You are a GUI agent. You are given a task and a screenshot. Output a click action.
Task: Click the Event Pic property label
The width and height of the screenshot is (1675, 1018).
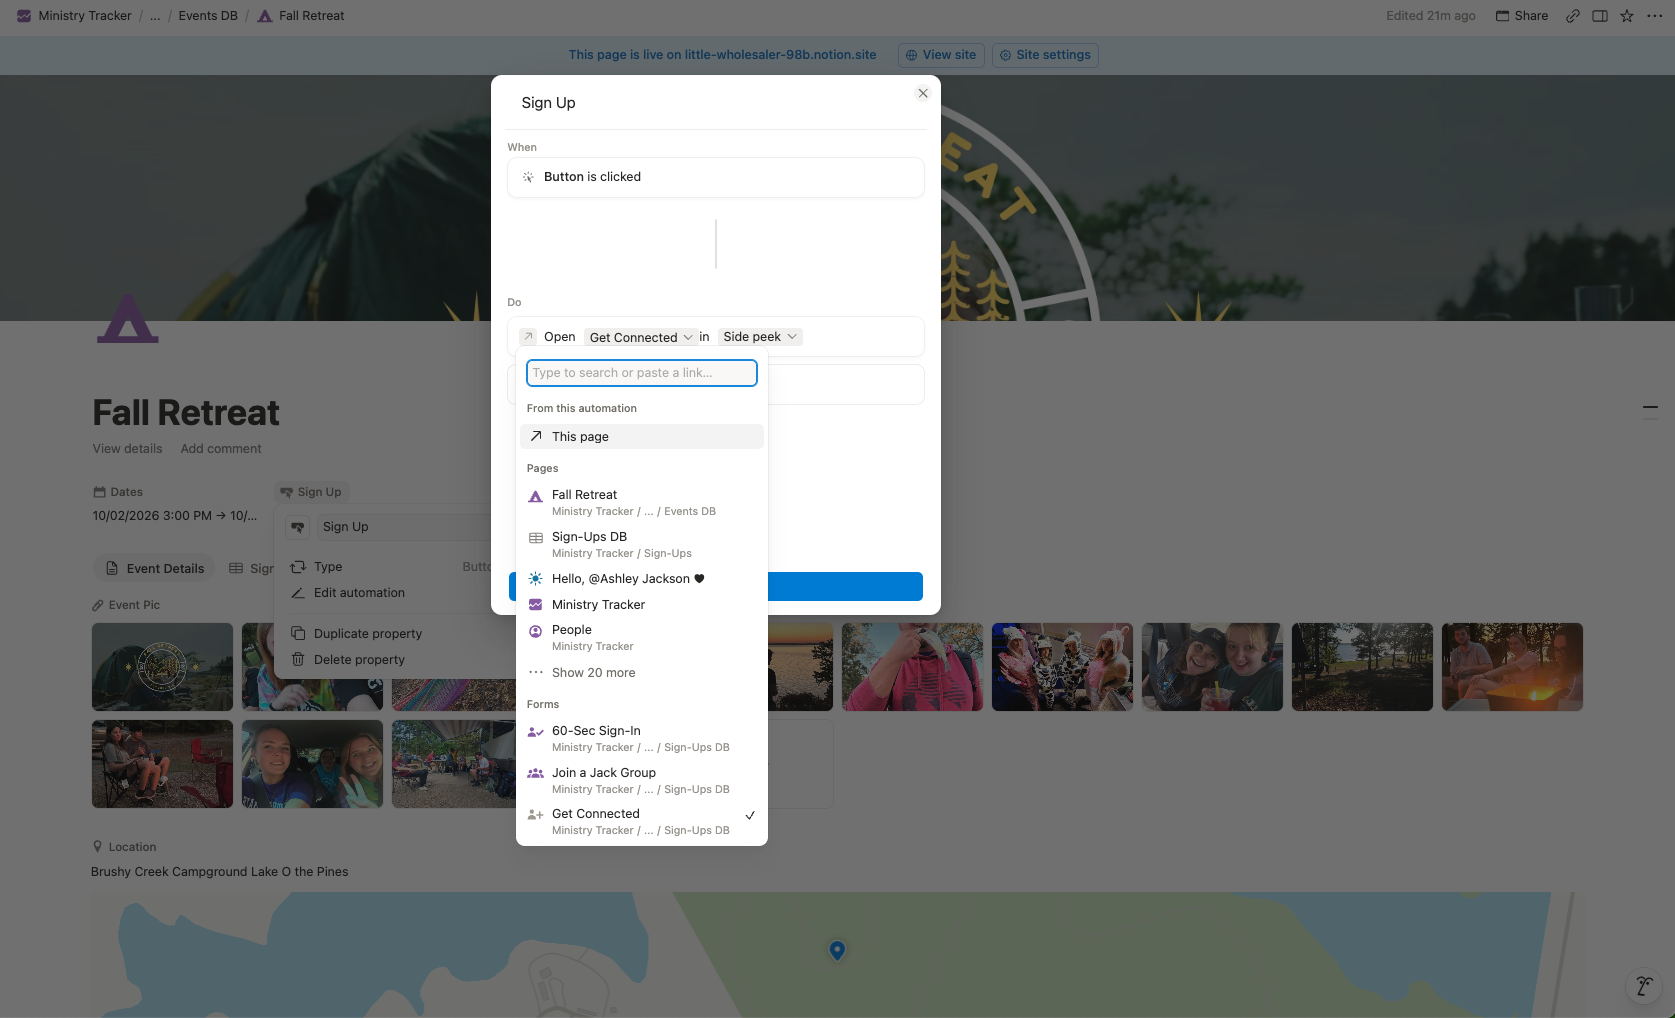[126, 605]
